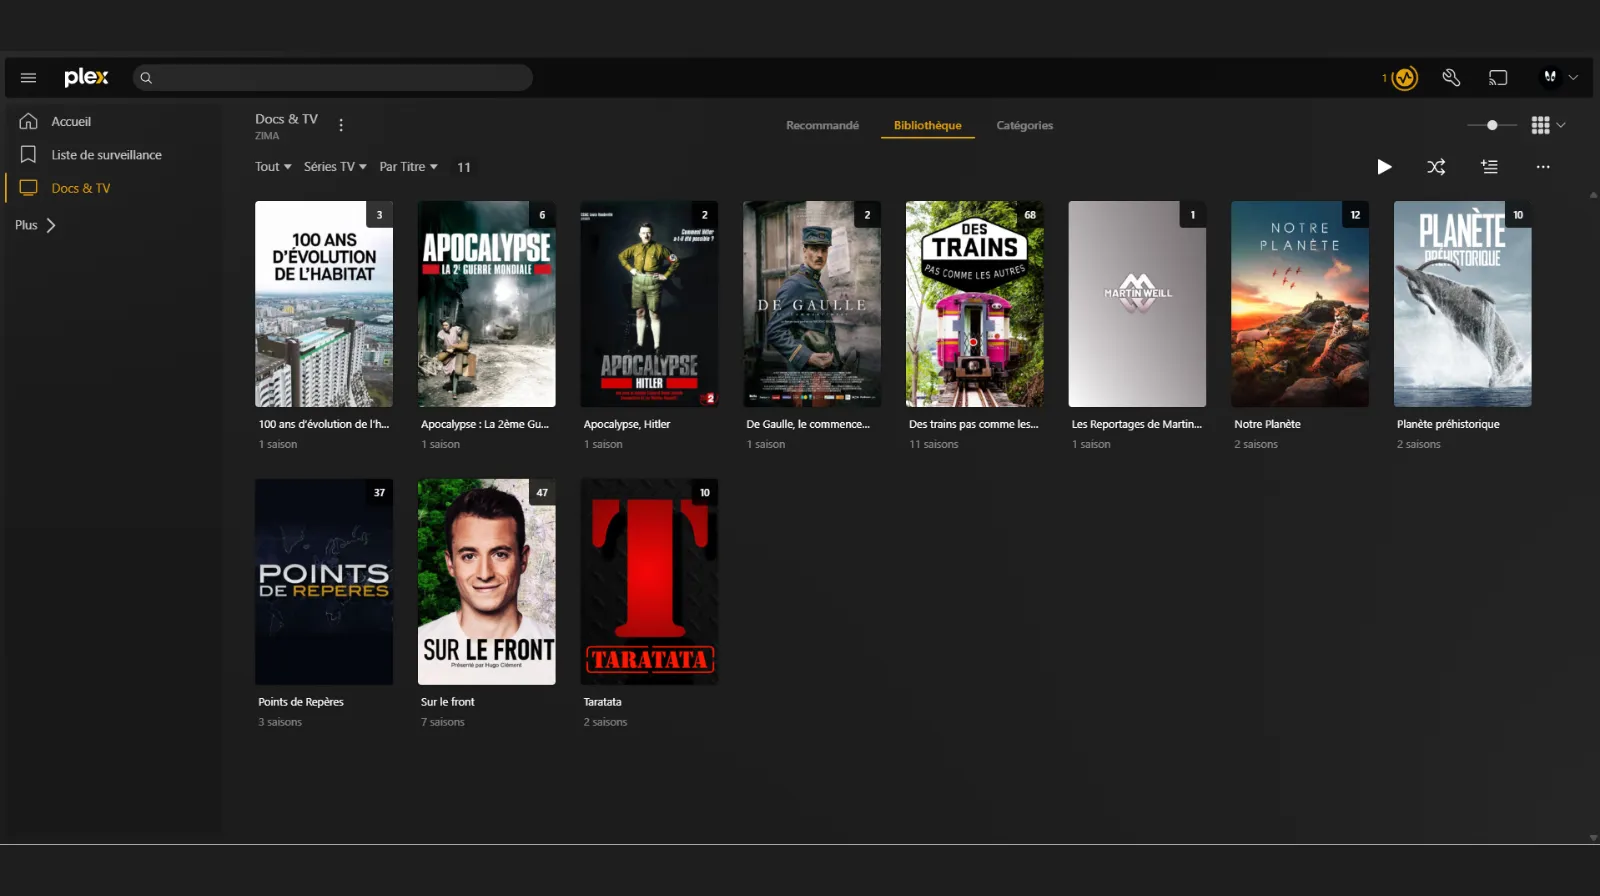Screen dimensions: 1600x896
Task: Open the Séries TV type dropdown
Action: 335,167
